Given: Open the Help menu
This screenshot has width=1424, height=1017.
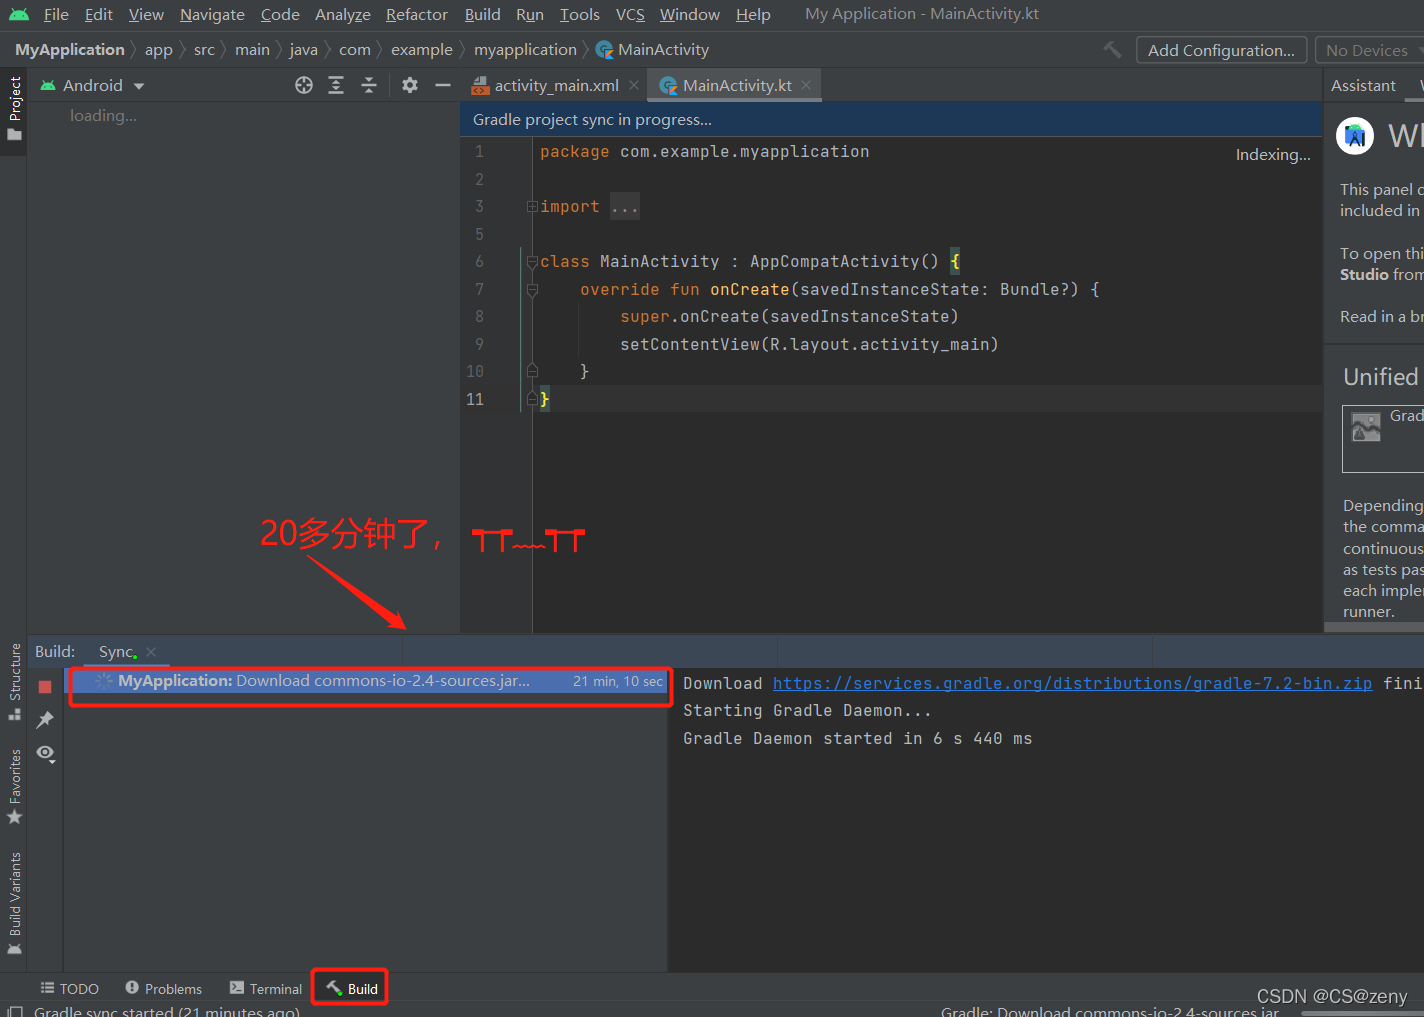Looking at the screenshot, I should click(x=753, y=14).
